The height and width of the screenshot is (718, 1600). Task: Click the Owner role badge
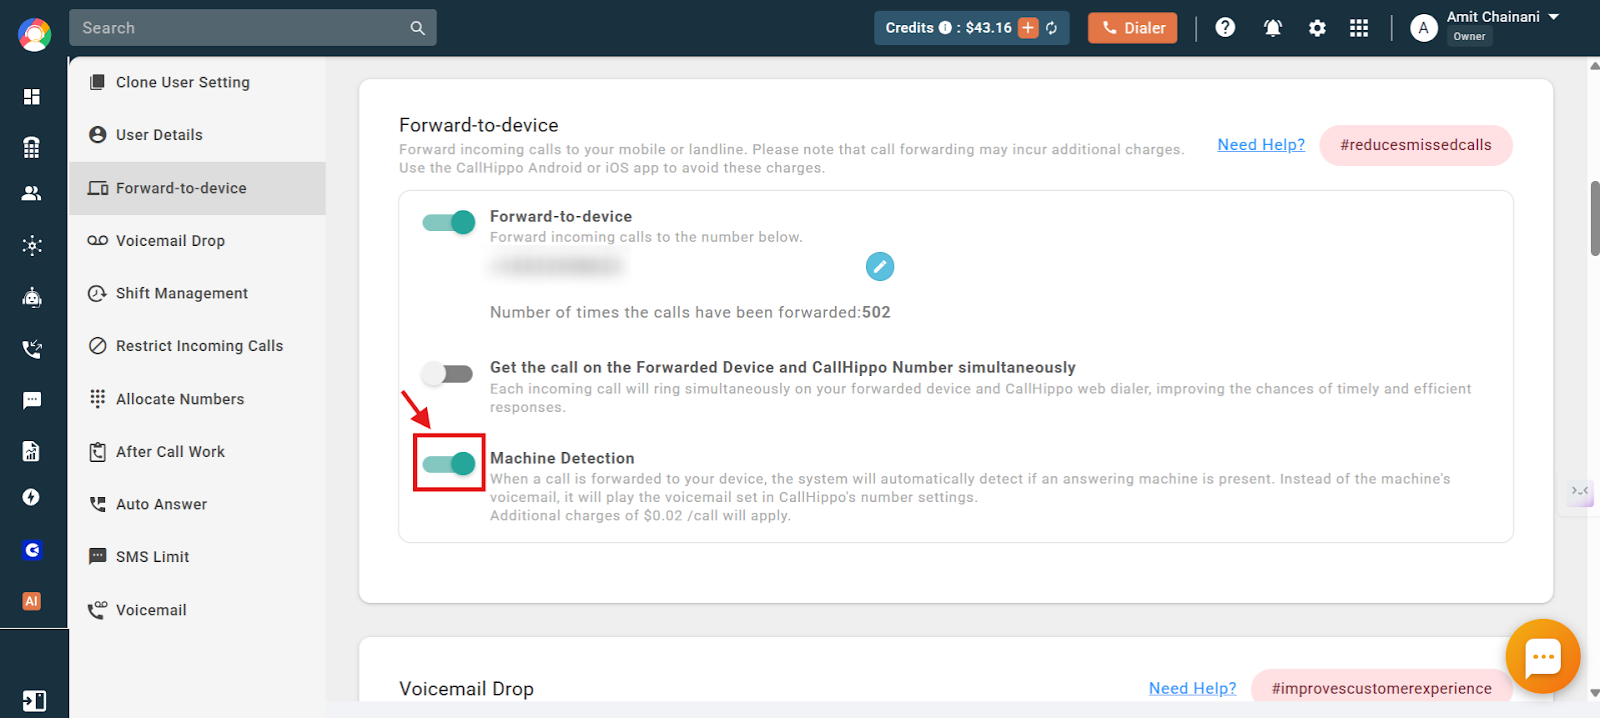[1469, 37]
